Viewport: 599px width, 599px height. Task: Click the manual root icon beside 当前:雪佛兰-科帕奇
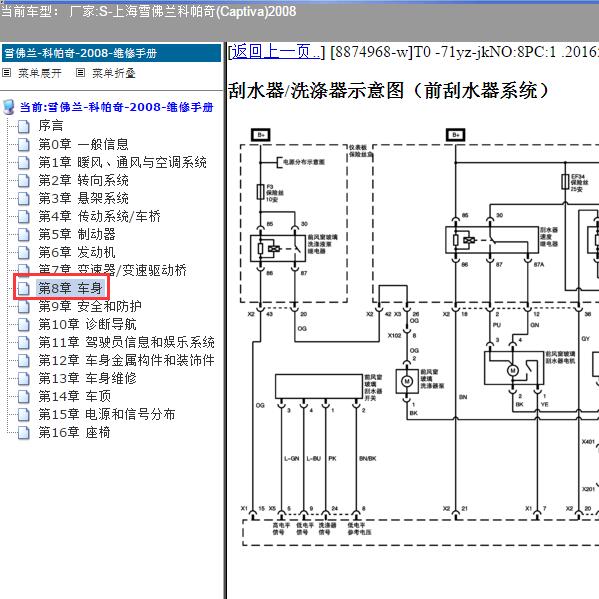click(x=8, y=107)
